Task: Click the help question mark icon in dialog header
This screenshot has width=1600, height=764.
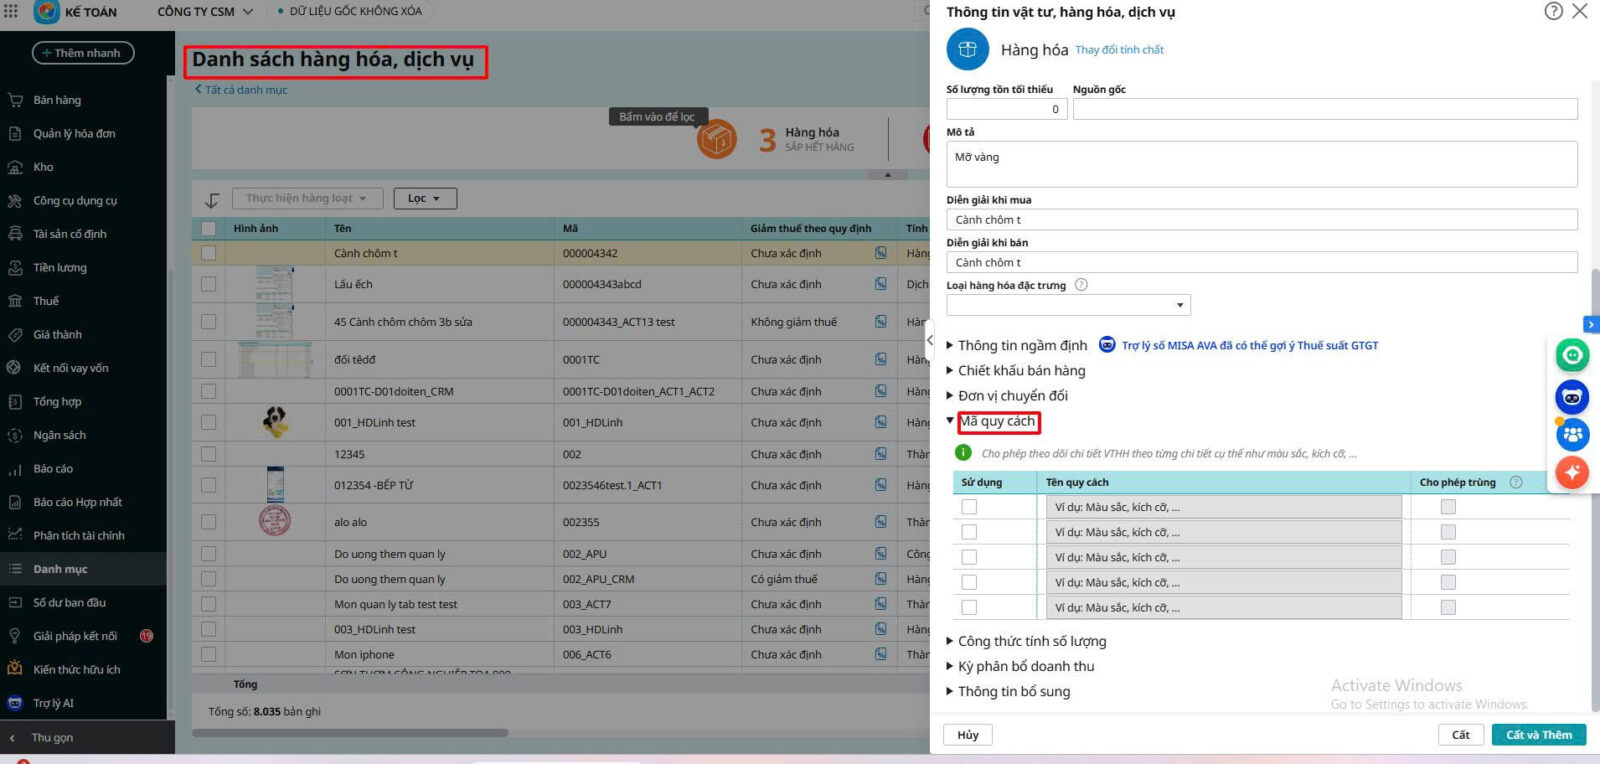Action: (x=1553, y=11)
